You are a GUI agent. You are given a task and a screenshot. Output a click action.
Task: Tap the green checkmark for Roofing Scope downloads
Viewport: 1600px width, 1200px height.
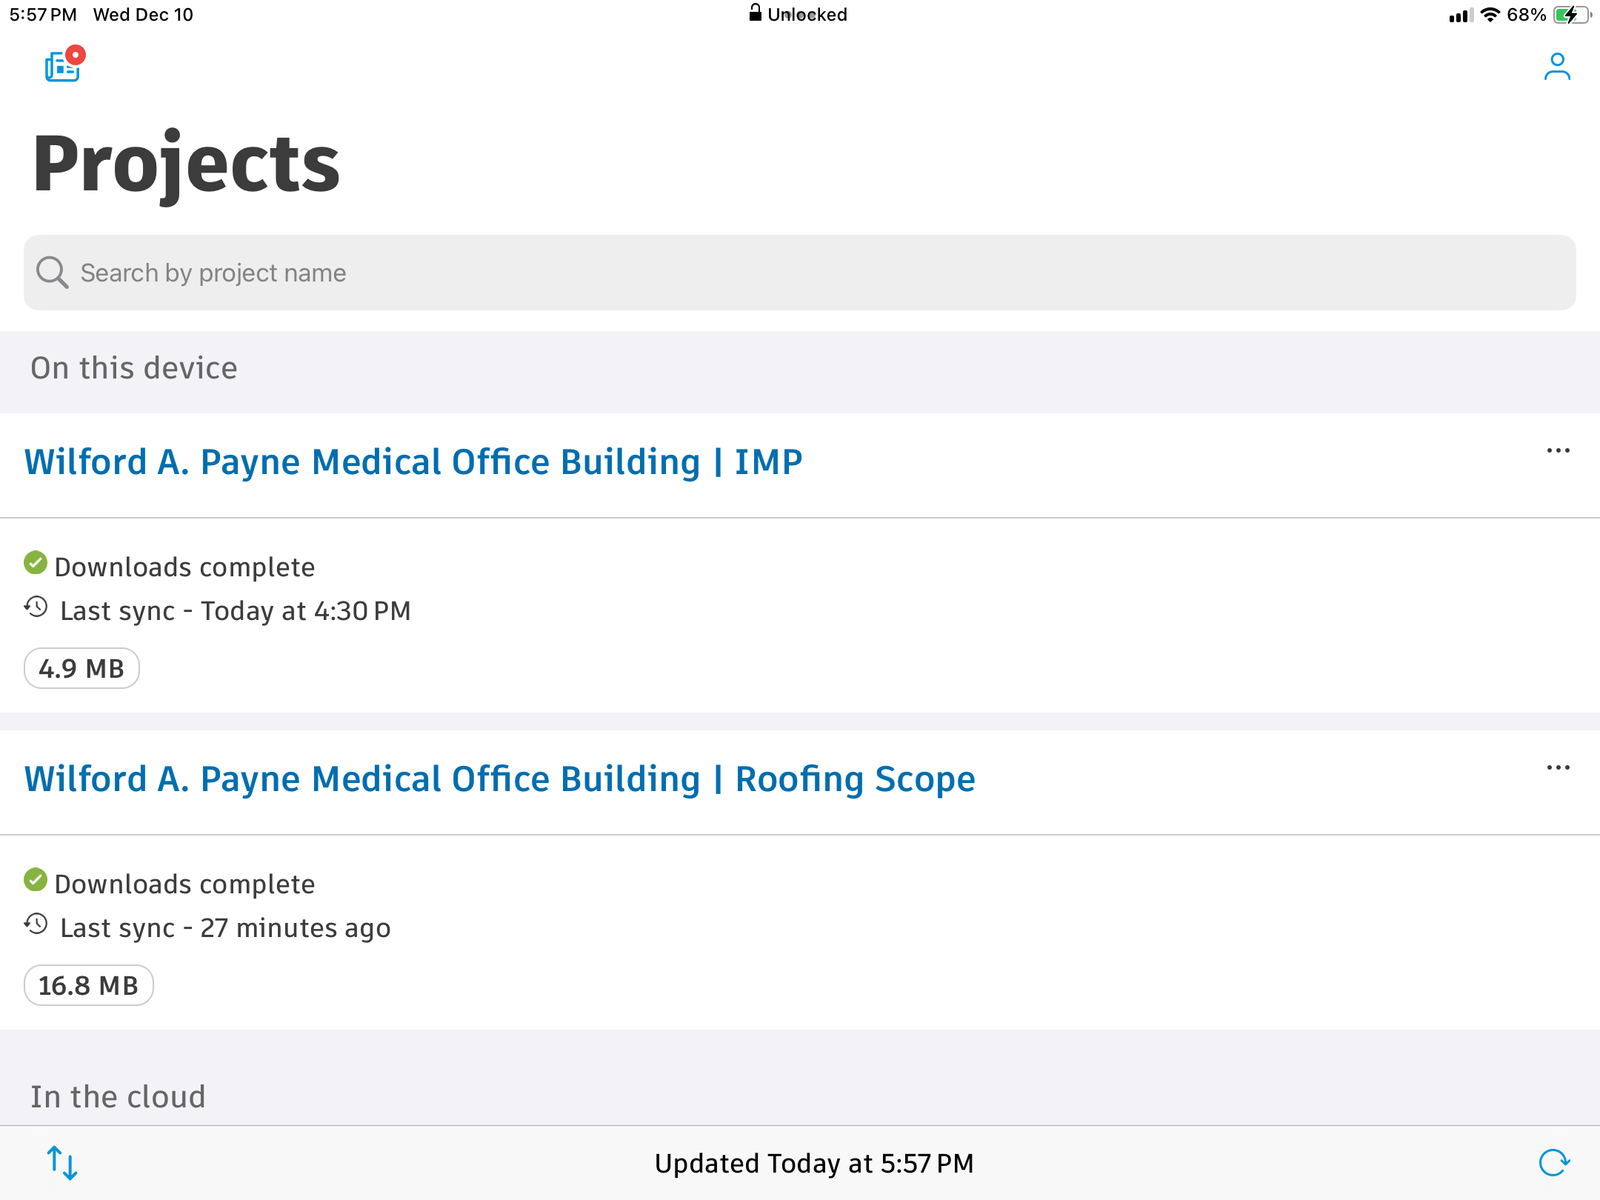[36, 882]
